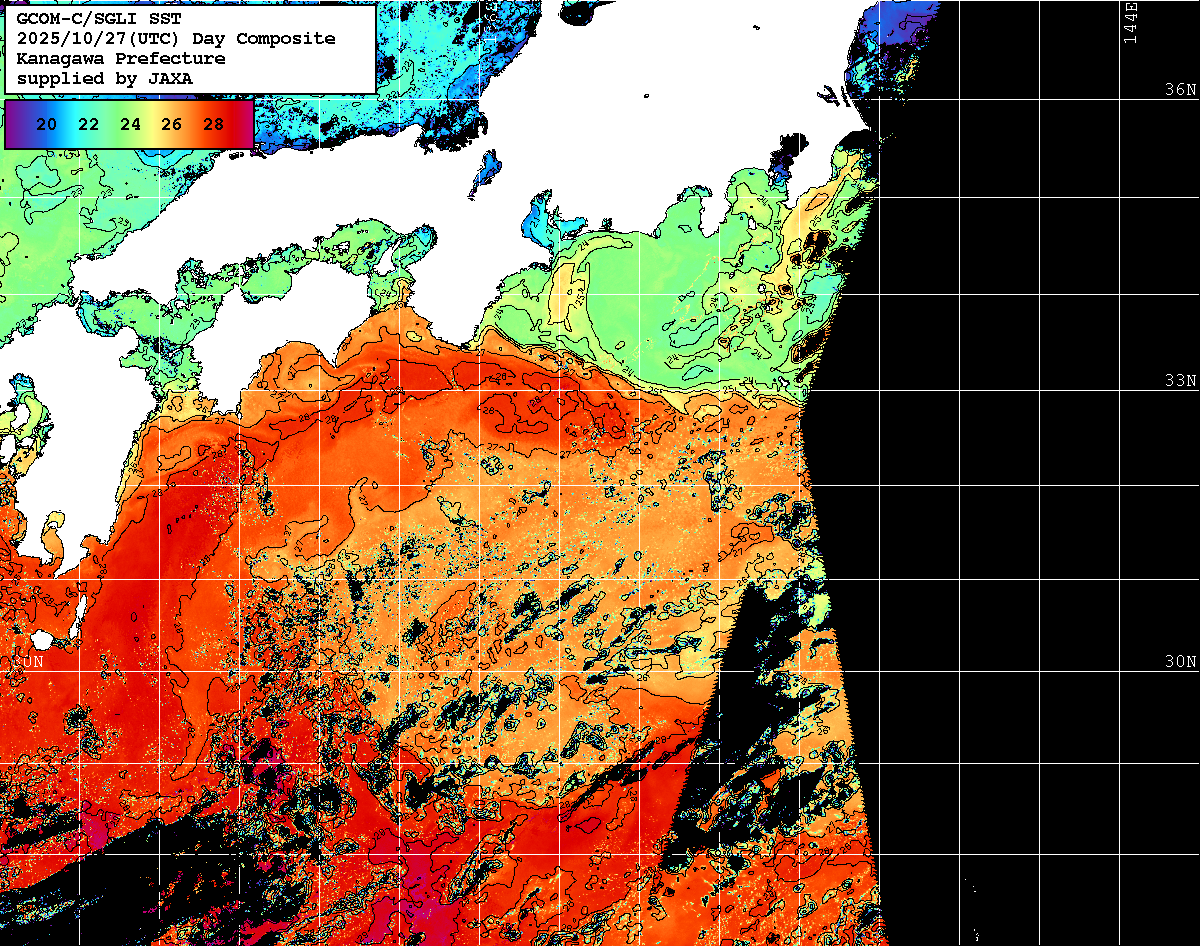Click the 36N latitude label
1200x946 pixels.
(x=1180, y=89)
